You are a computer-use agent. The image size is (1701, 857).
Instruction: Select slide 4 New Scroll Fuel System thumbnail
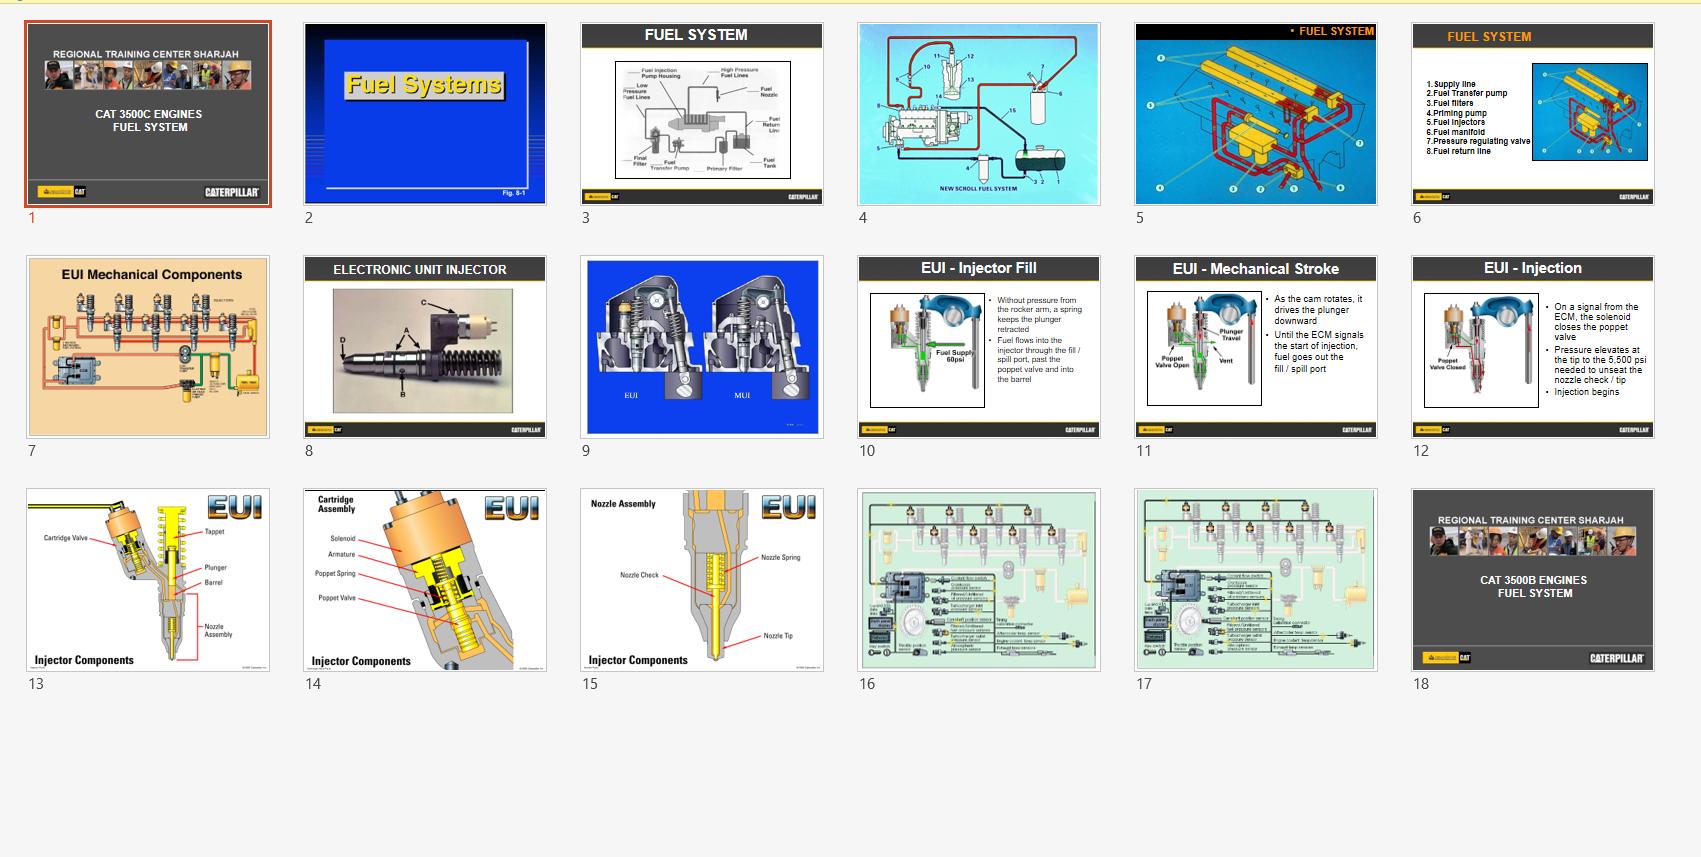tap(979, 114)
